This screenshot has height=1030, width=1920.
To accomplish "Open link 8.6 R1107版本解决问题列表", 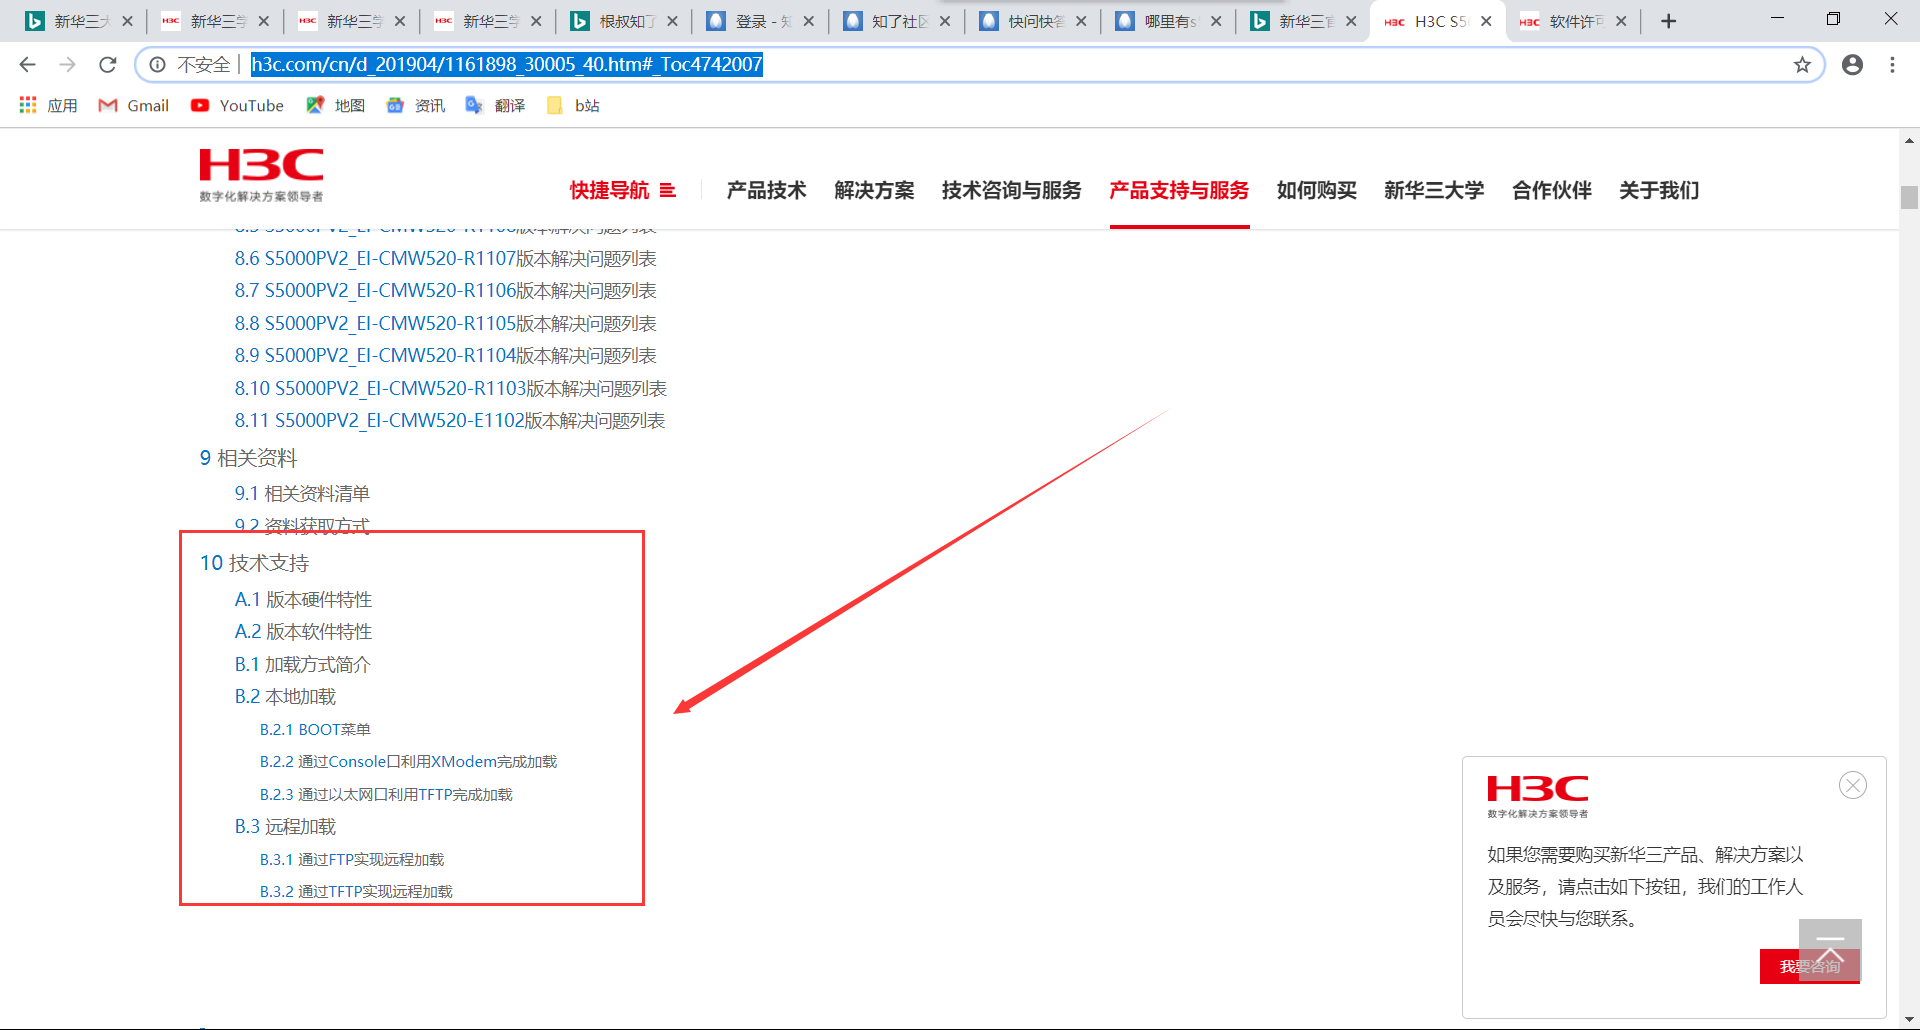I will [446, 259].
